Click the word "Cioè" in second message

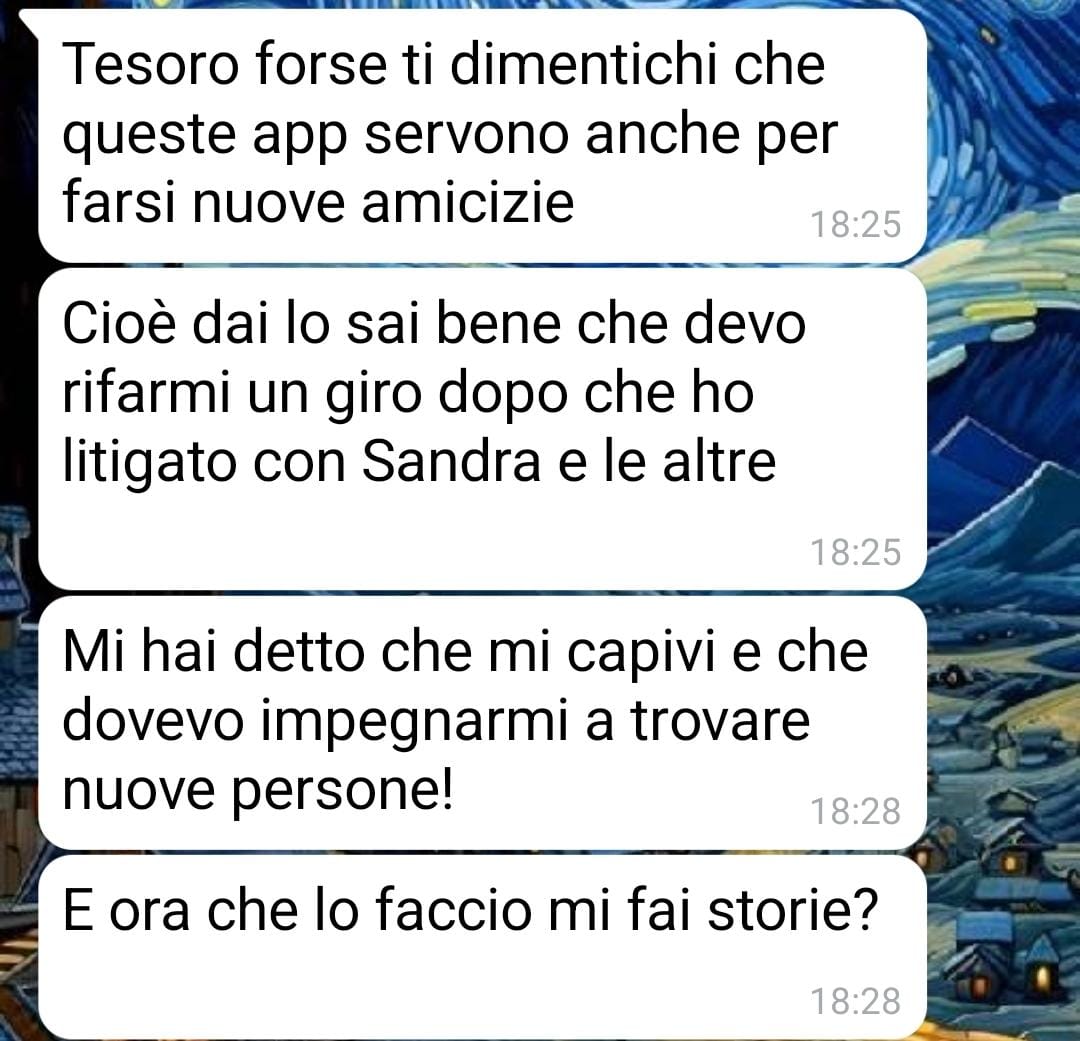[x=121, y=323]
